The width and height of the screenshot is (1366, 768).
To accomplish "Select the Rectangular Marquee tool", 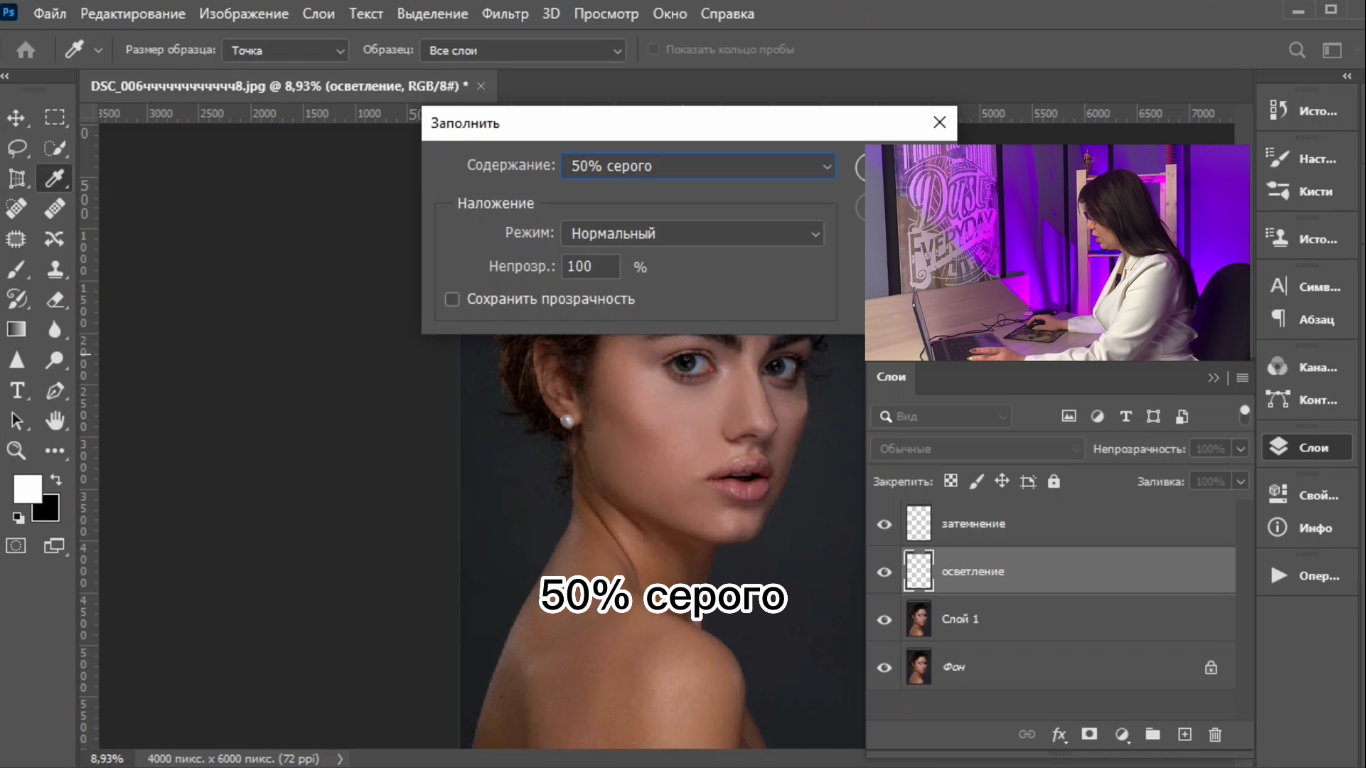I will 55,118.
